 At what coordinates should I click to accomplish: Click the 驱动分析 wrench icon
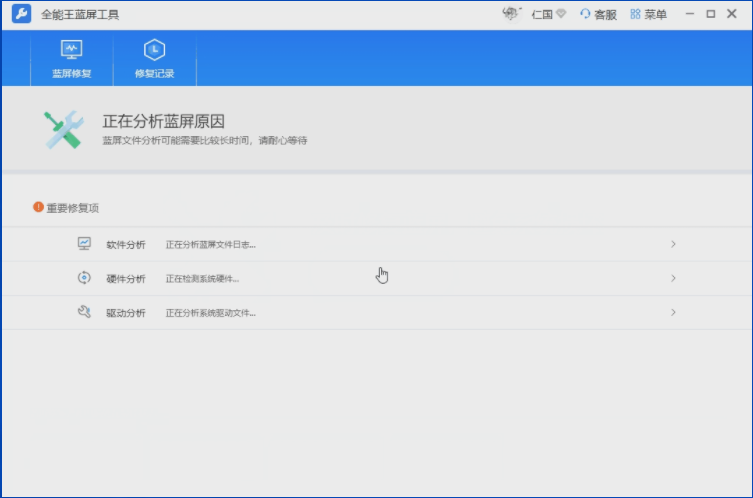click(84, 312)
